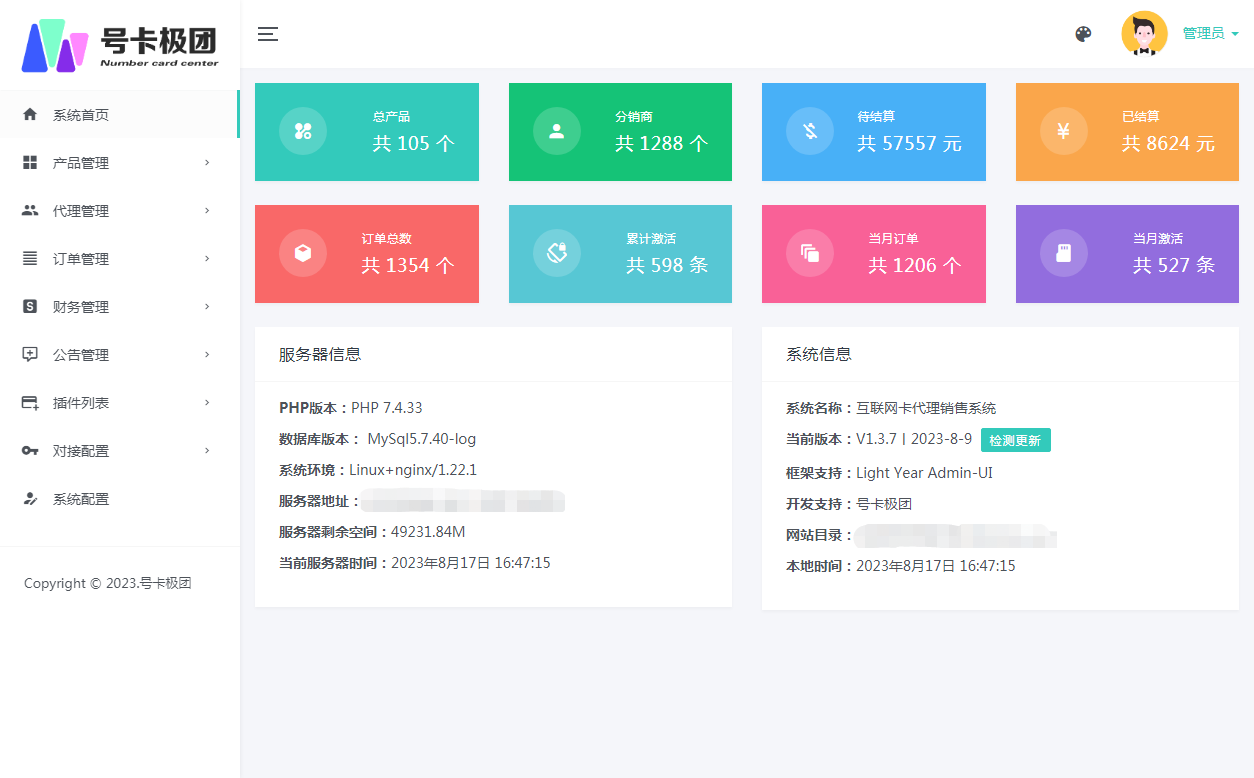
Task: Click the key icon beside 对接配置
Action: pos(30,451)
